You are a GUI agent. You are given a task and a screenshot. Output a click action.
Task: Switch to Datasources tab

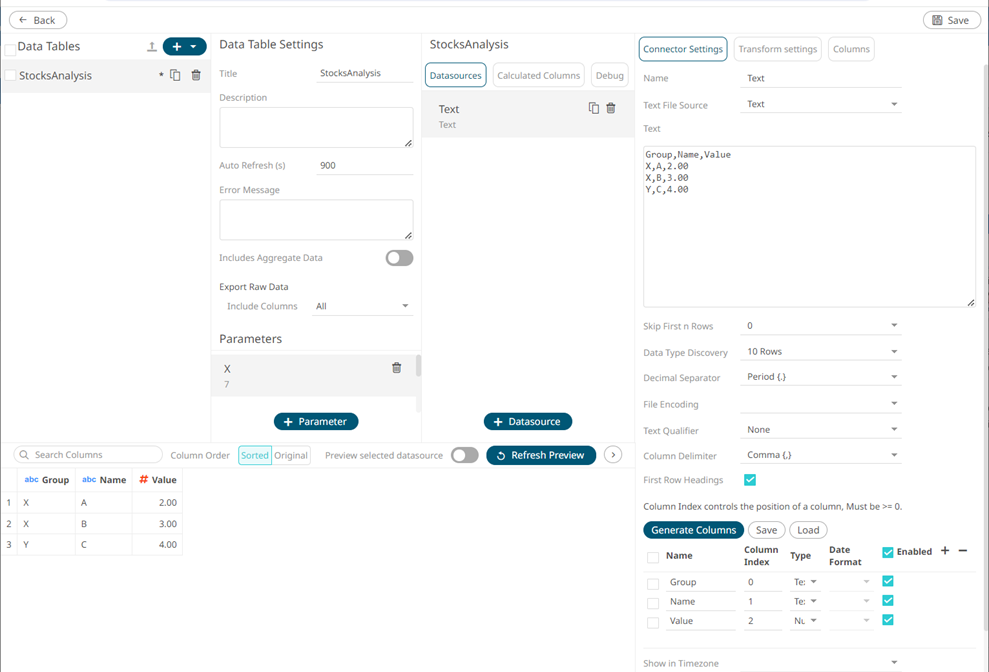pyautogui.click(x=455, y=75)
